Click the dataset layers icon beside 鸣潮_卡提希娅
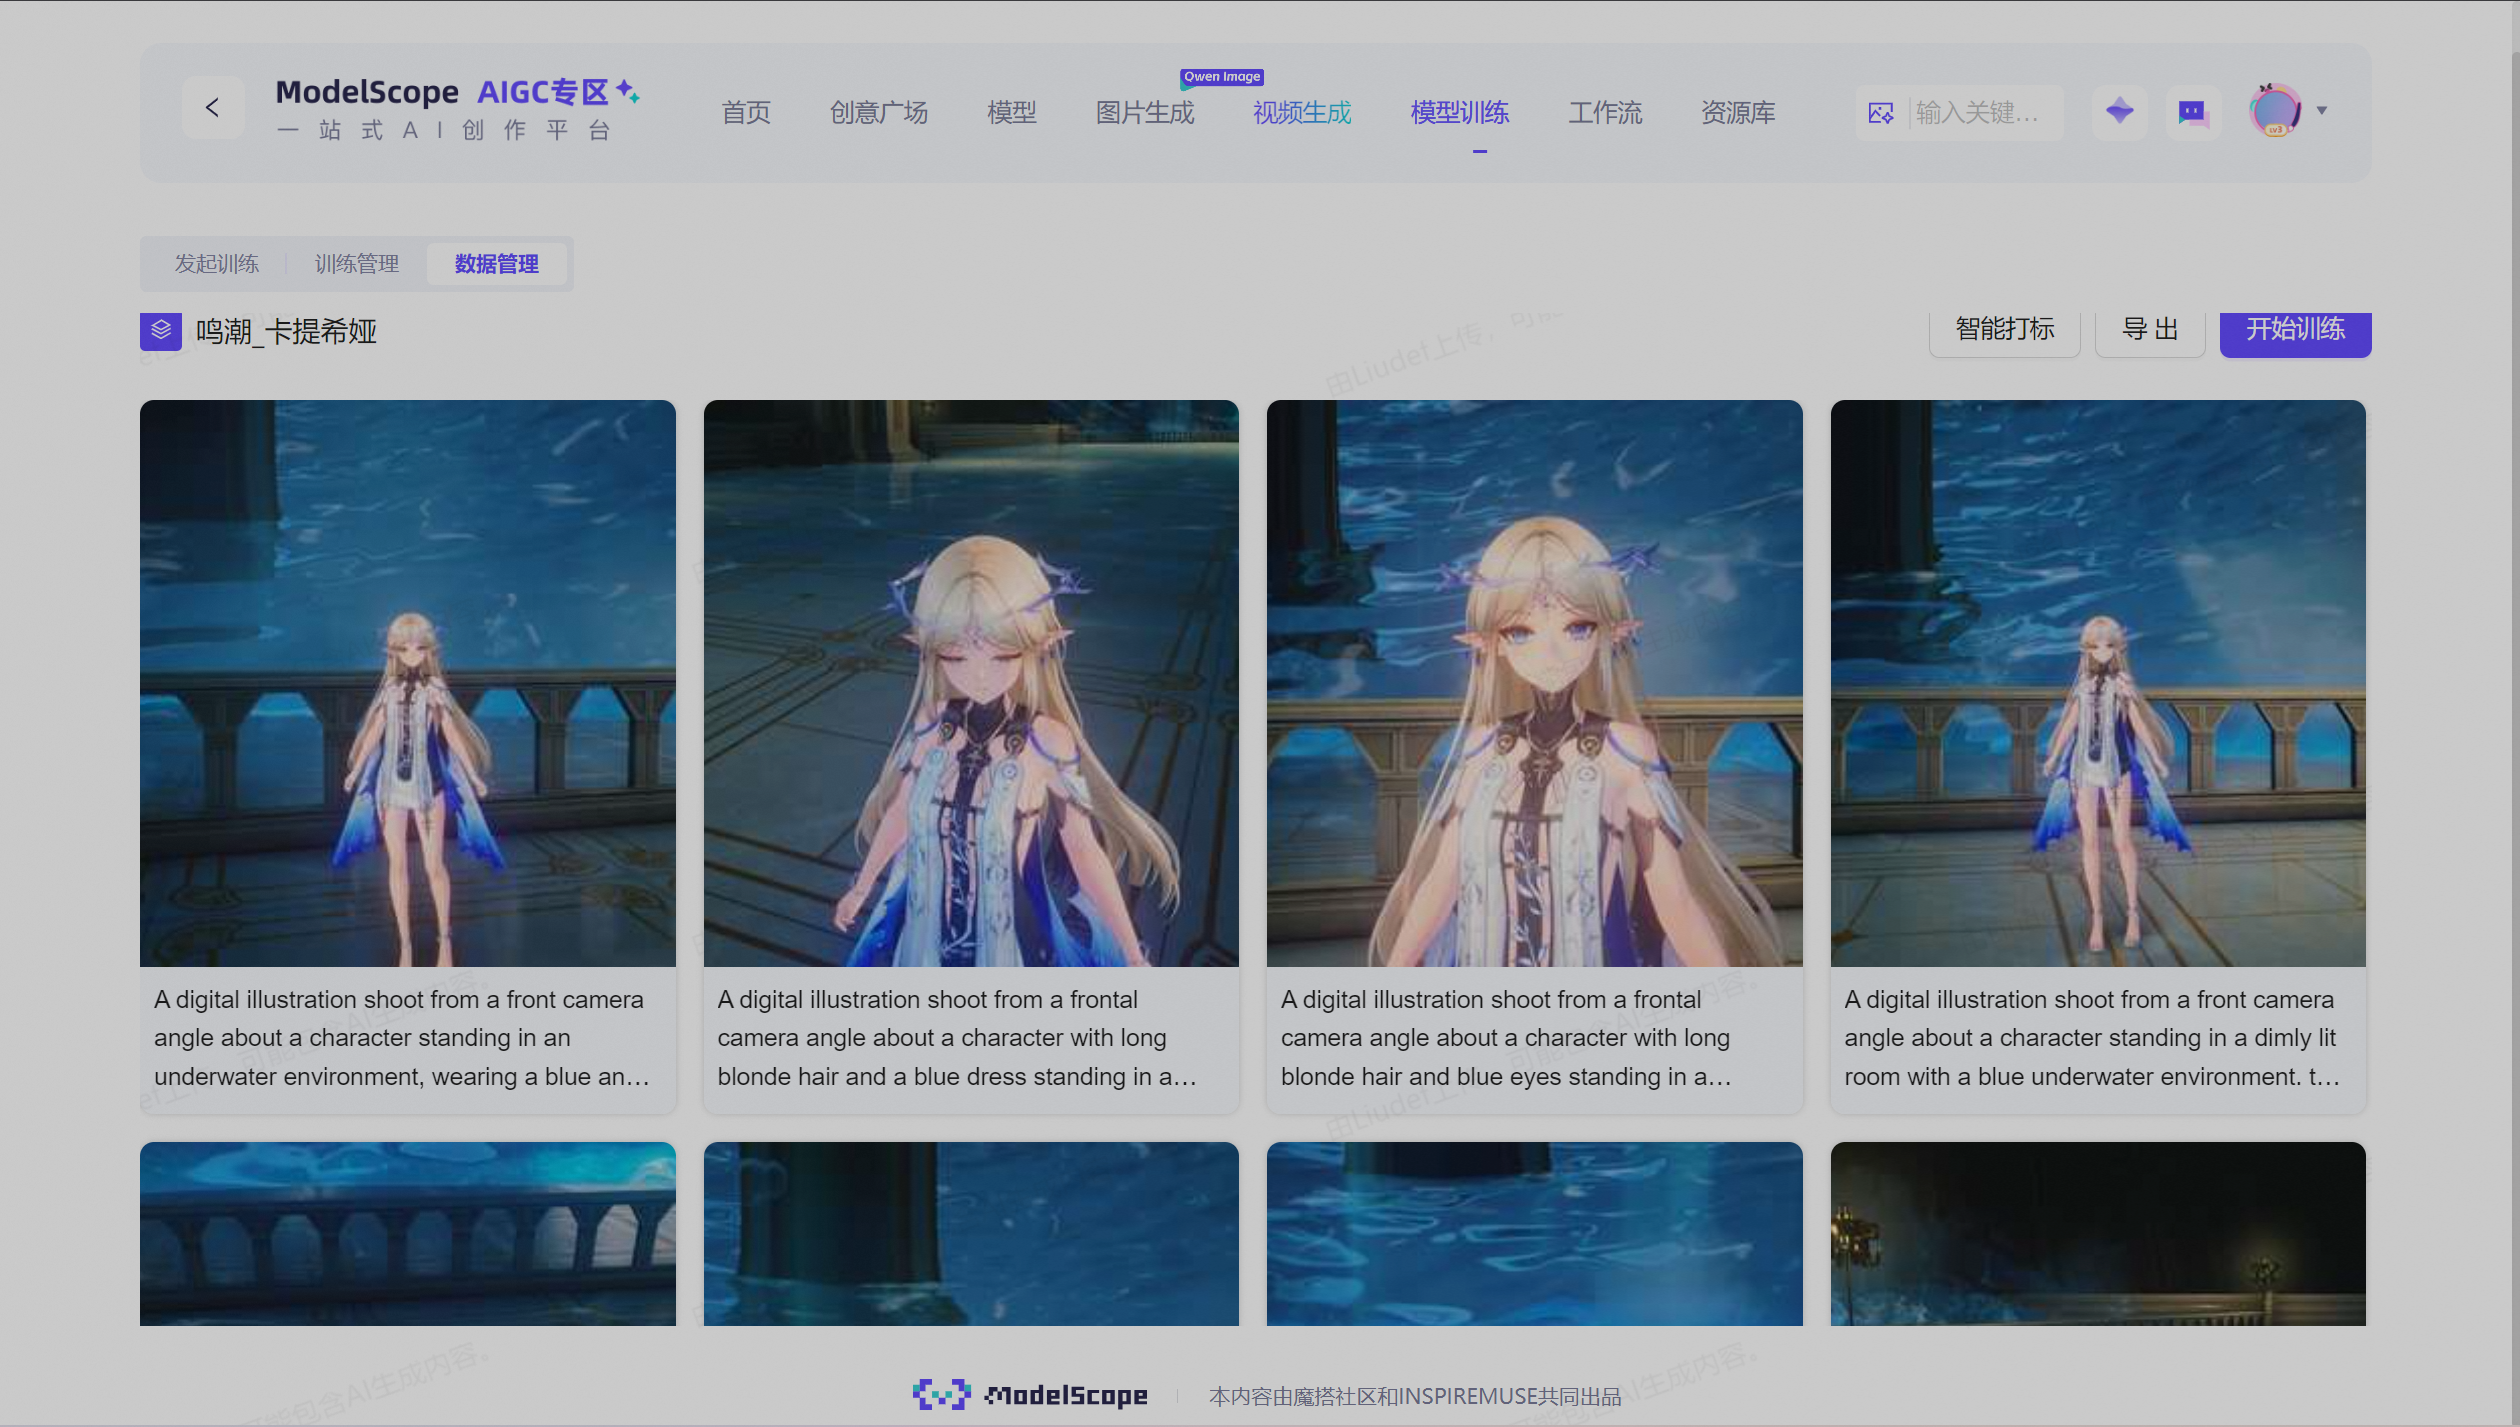 click(x=161, y=331)
